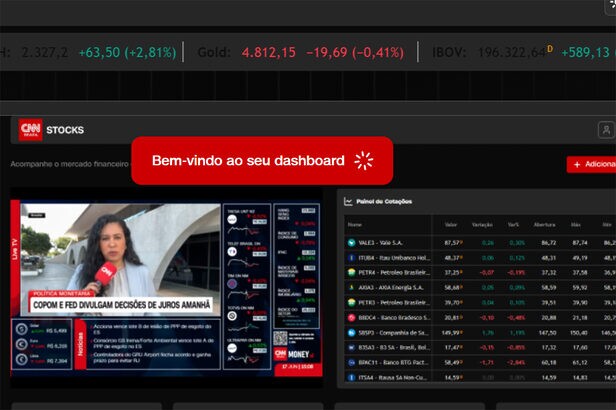Select the 'ITUB4 - Itau Unibanco Hol...' row name

click(x=394, y=258)
